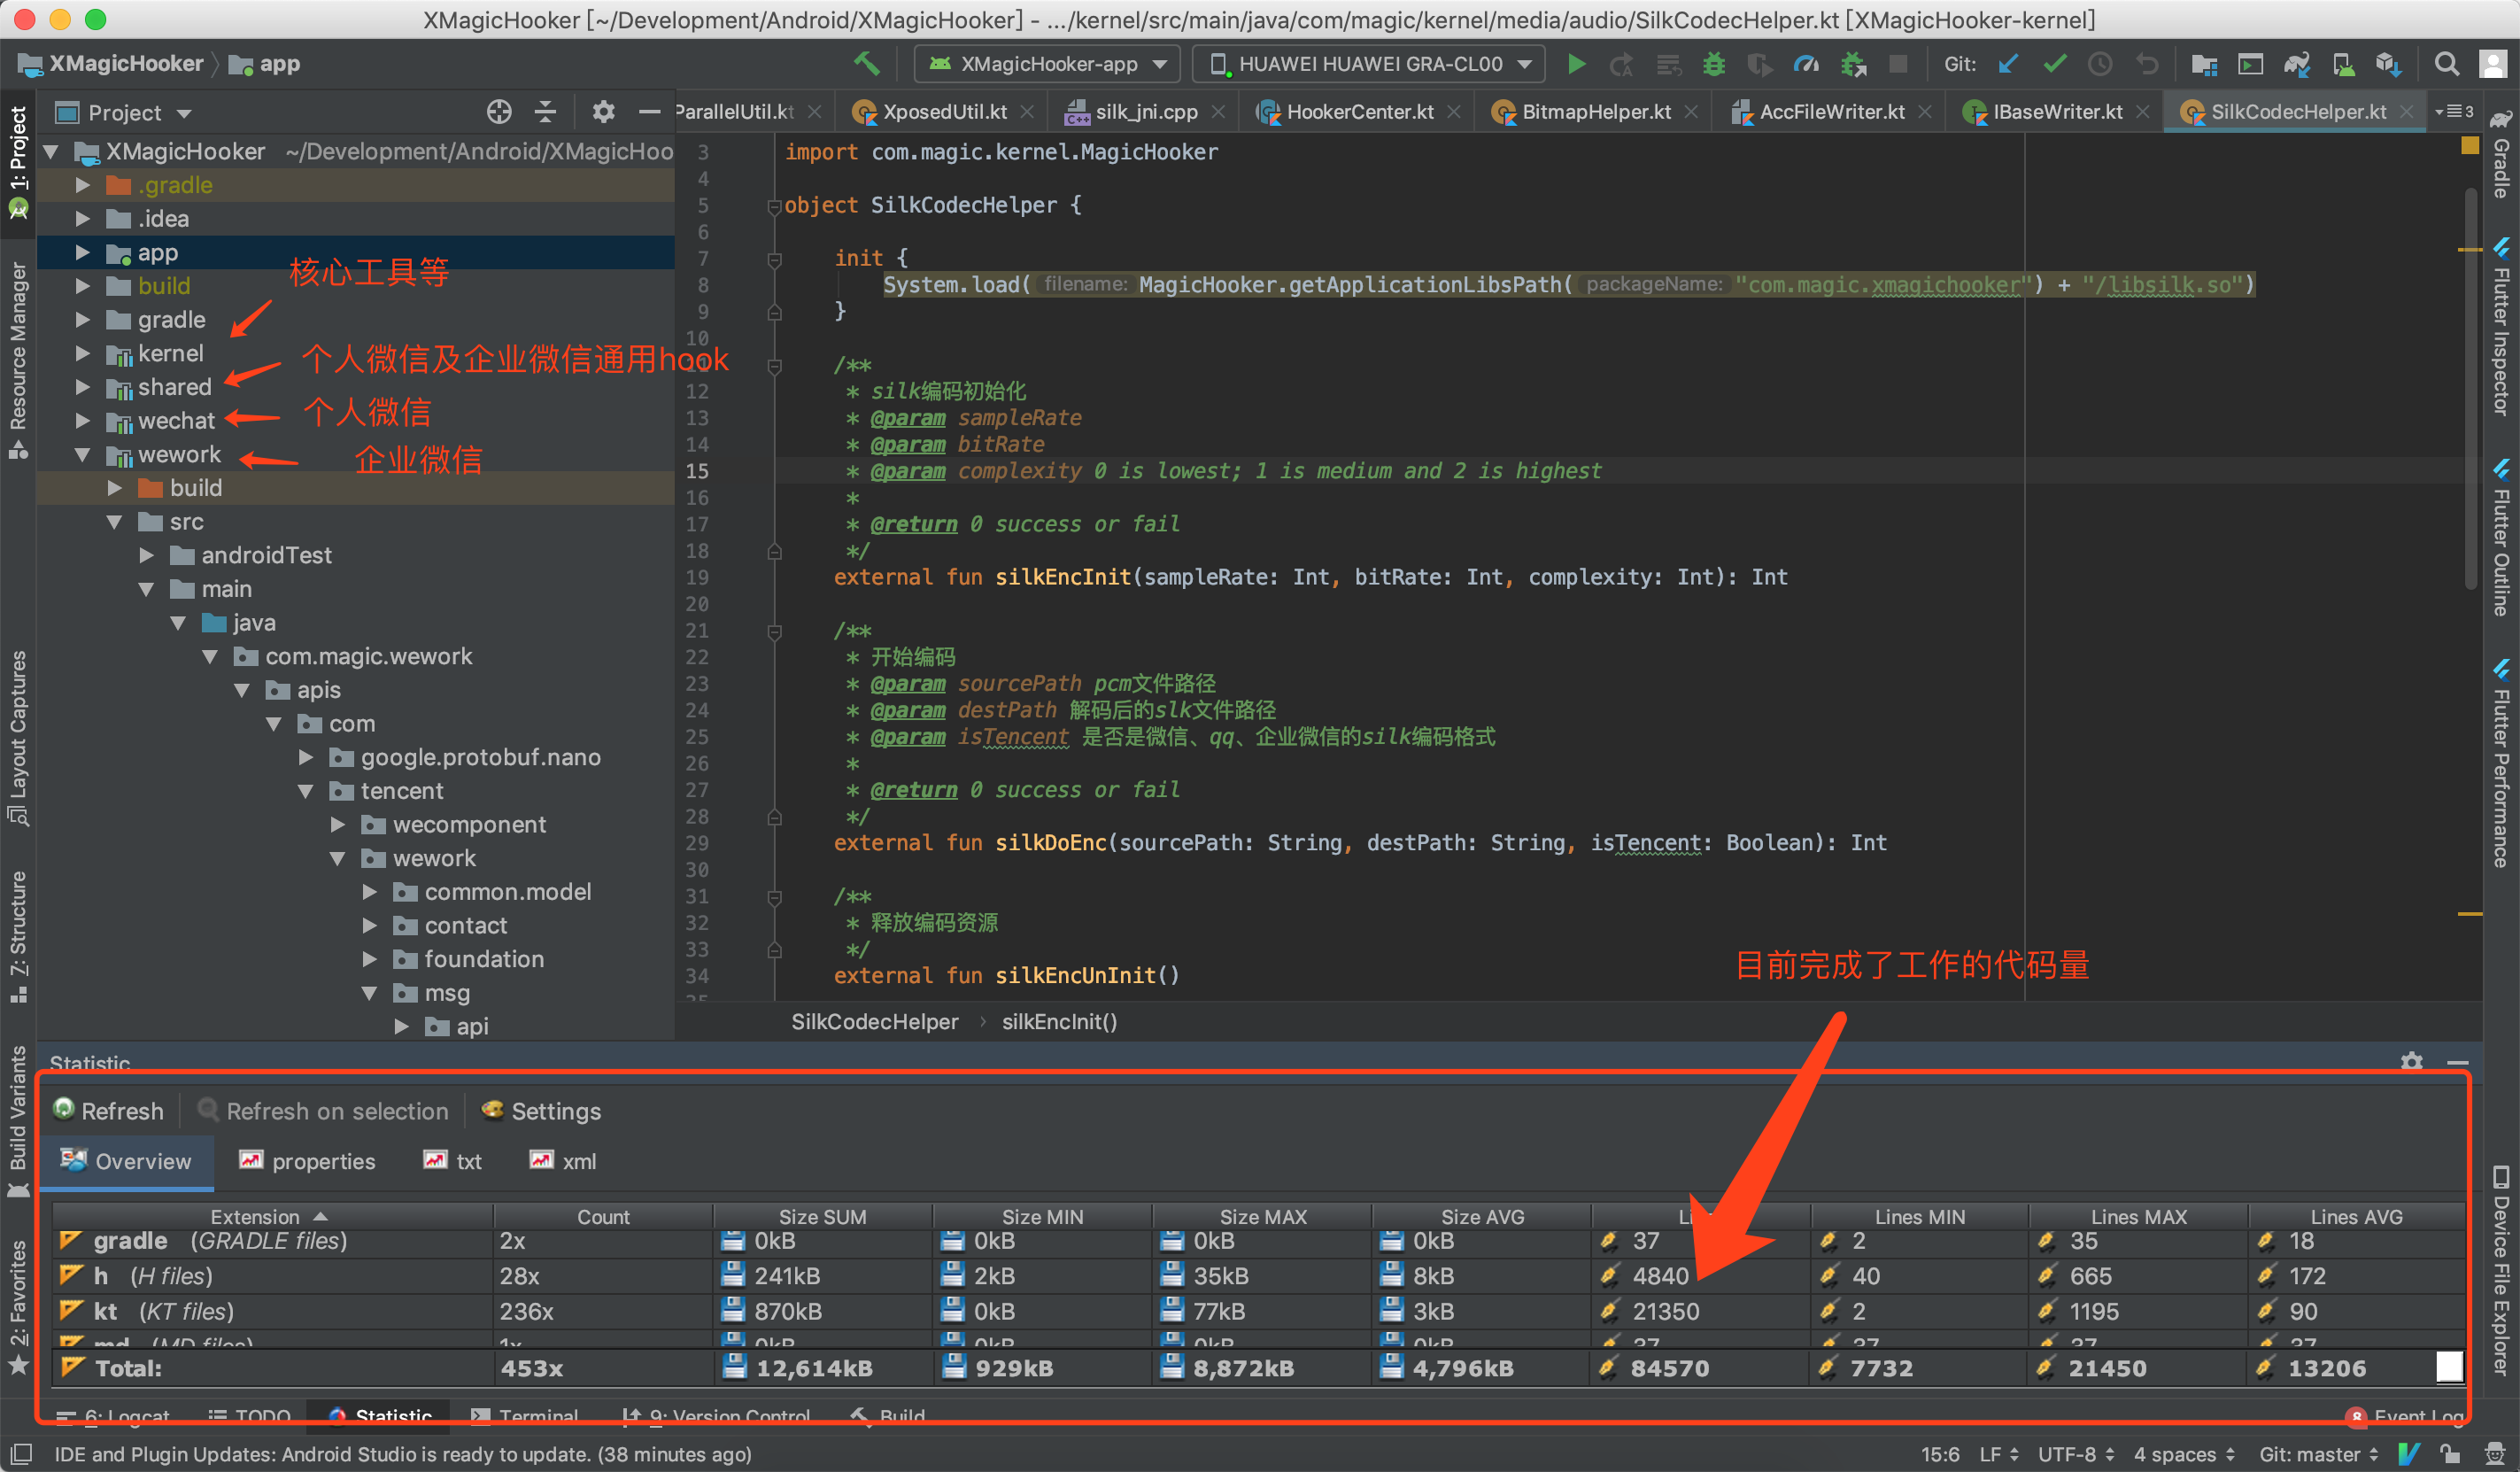Expand the common.model package
The image size is (2520, 1472).
(x=370, y=892)
